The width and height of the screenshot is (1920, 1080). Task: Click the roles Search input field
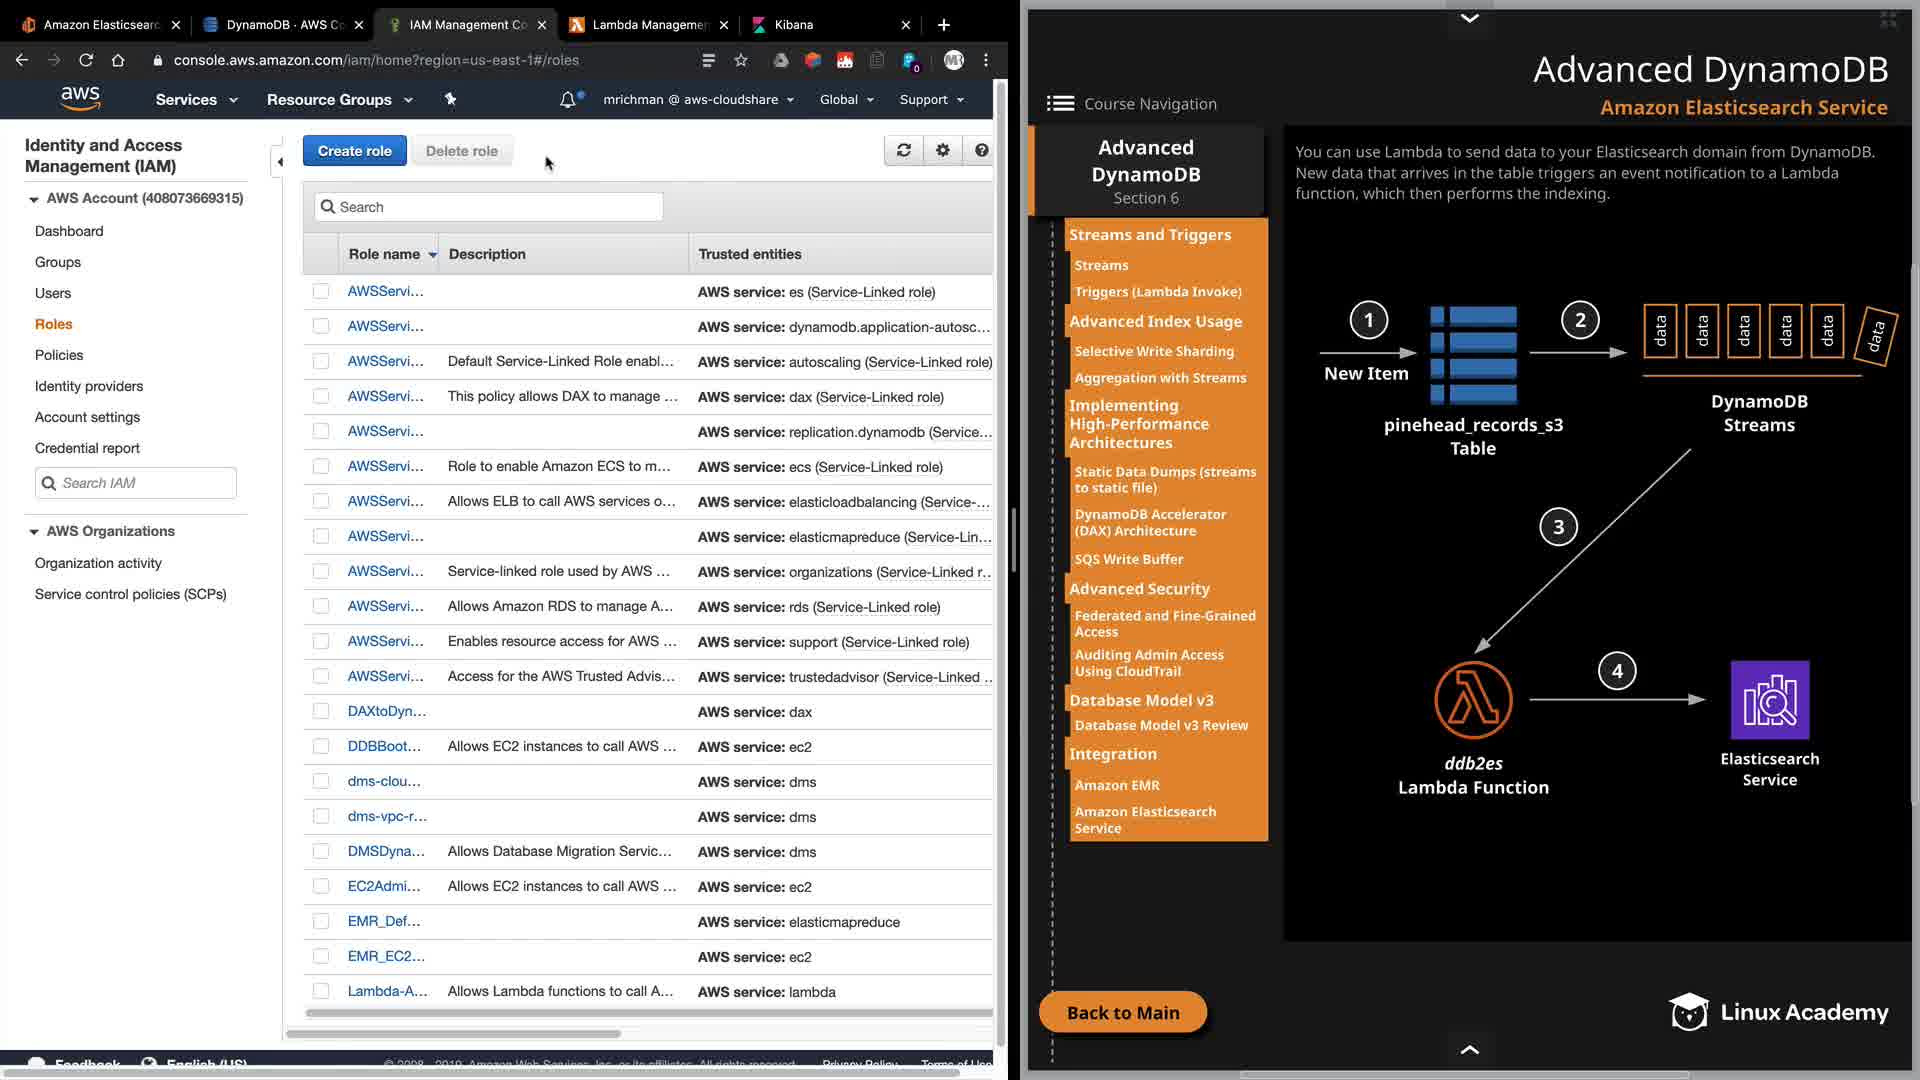point(490,207)
